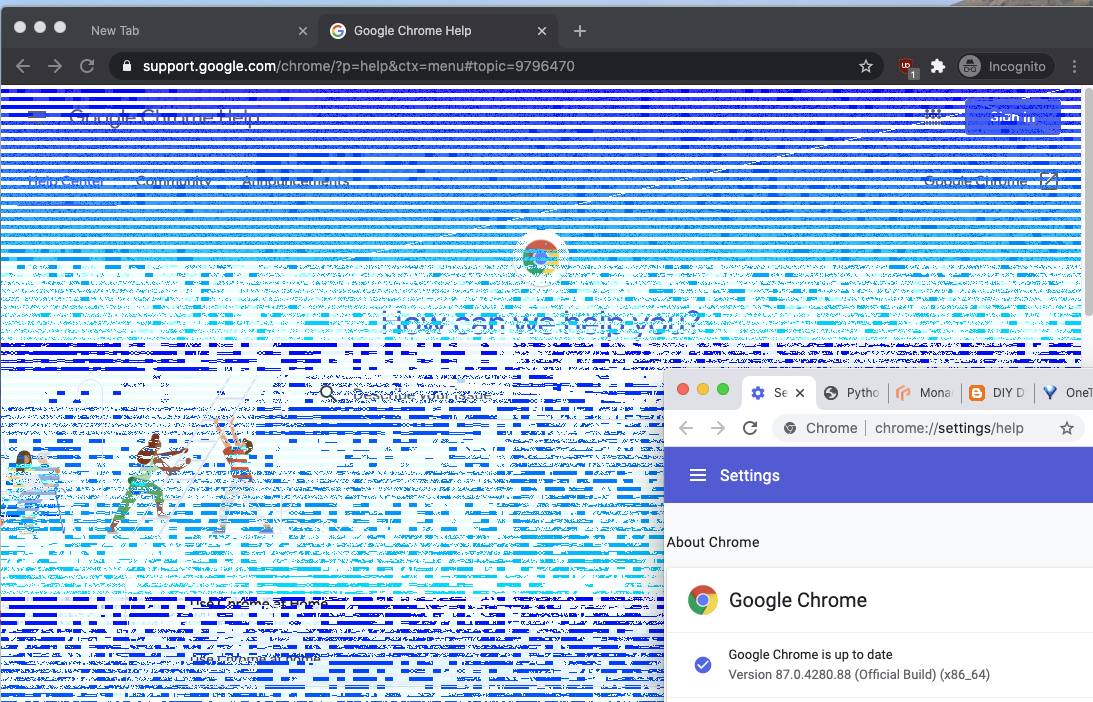Switch to the New Tab tab
Screen dimensions: 1093x702
(x=115, y=31)
